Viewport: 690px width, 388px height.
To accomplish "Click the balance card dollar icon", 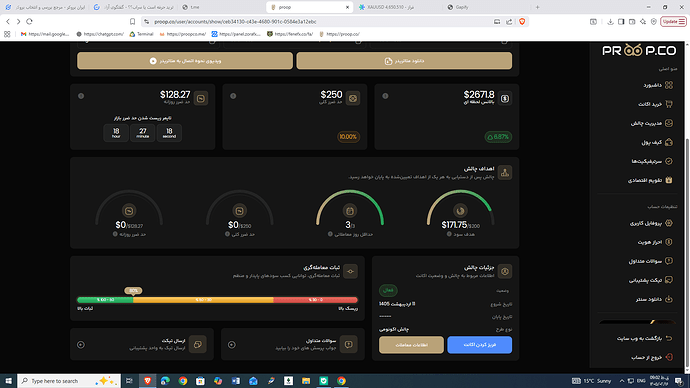I will click(x=505, y=99).
